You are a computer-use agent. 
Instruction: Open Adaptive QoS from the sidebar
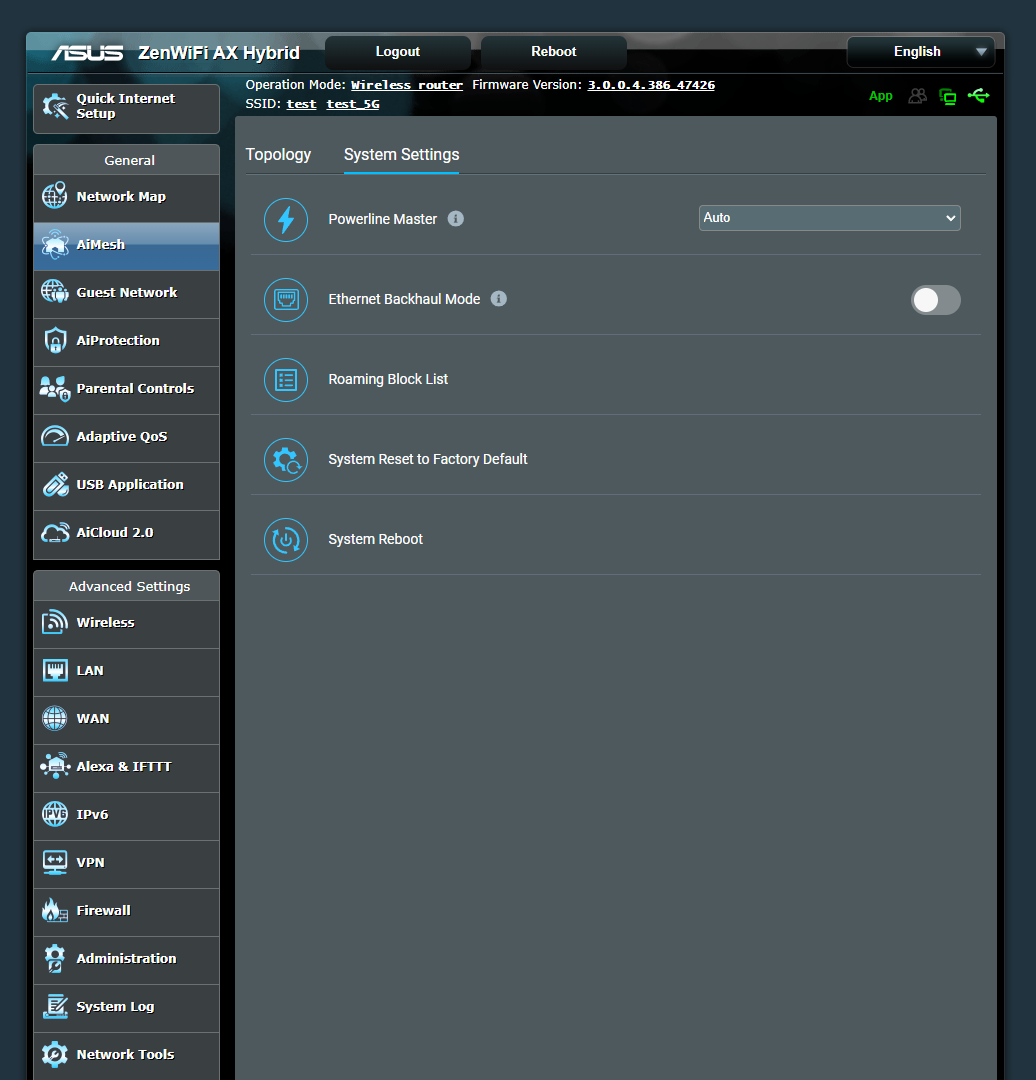pyautogui.click(x=126, y=437)
